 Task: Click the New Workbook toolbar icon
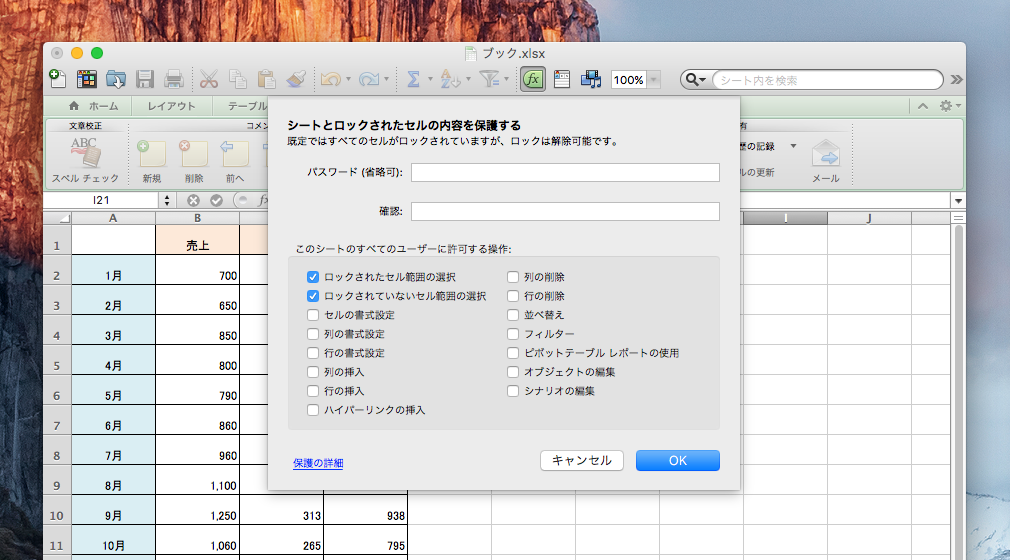(x=58, y=79)
